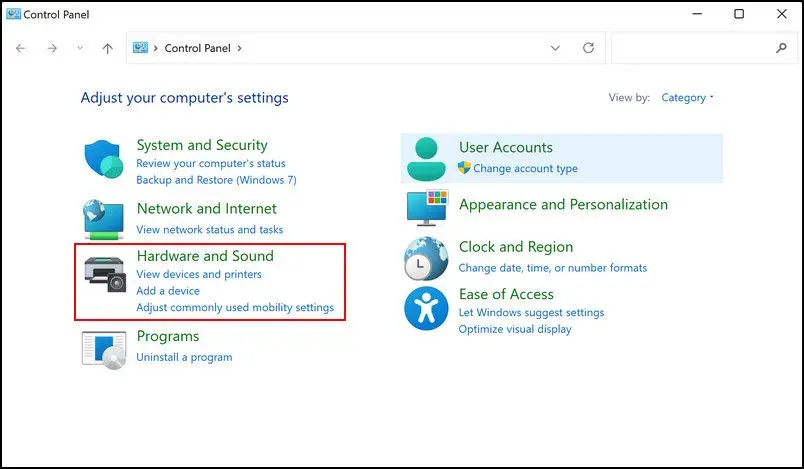The image size is (804, 469).
Task: Go up one level with up arrow
Action: (x=107, y=48)
